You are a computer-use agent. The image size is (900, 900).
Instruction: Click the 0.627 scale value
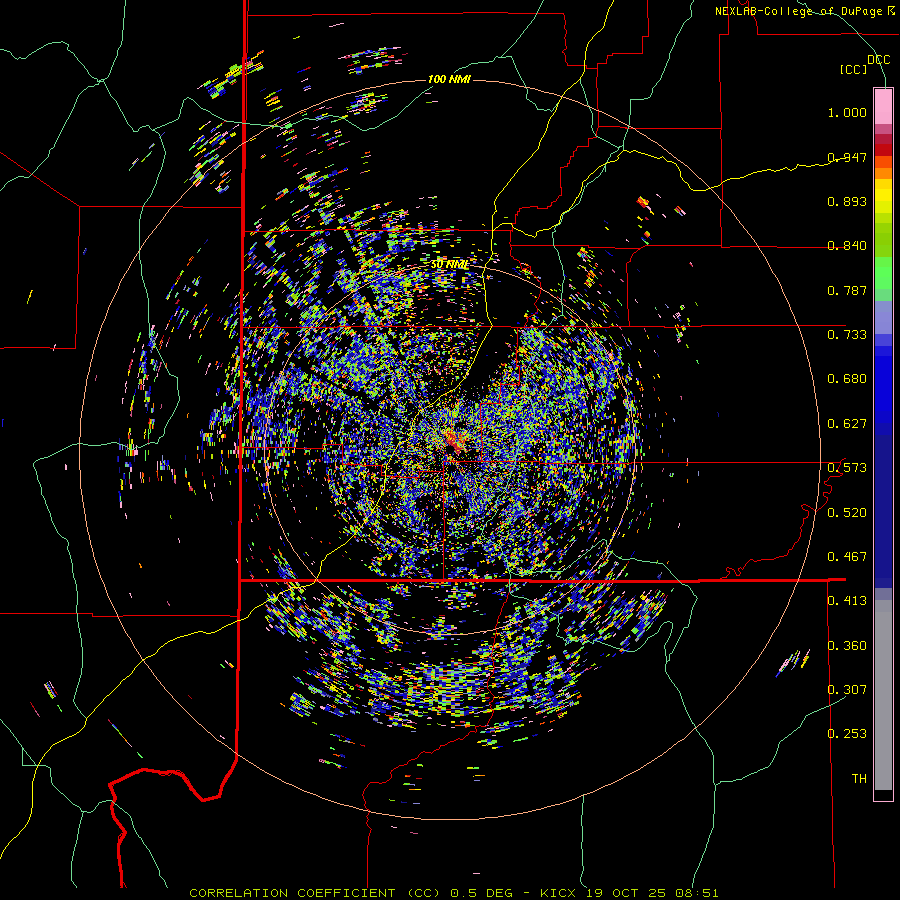click(847, 424)
